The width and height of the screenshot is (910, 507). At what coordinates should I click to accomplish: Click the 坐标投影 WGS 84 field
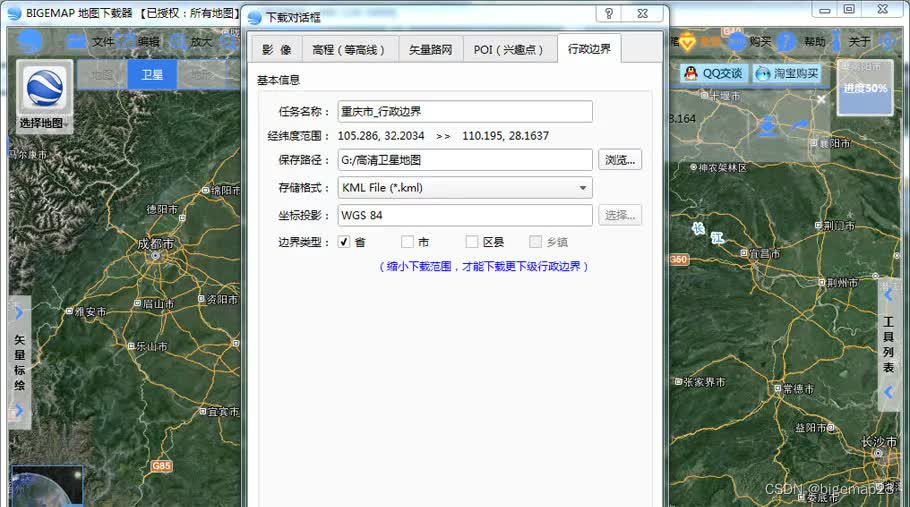tap(465, 215)
